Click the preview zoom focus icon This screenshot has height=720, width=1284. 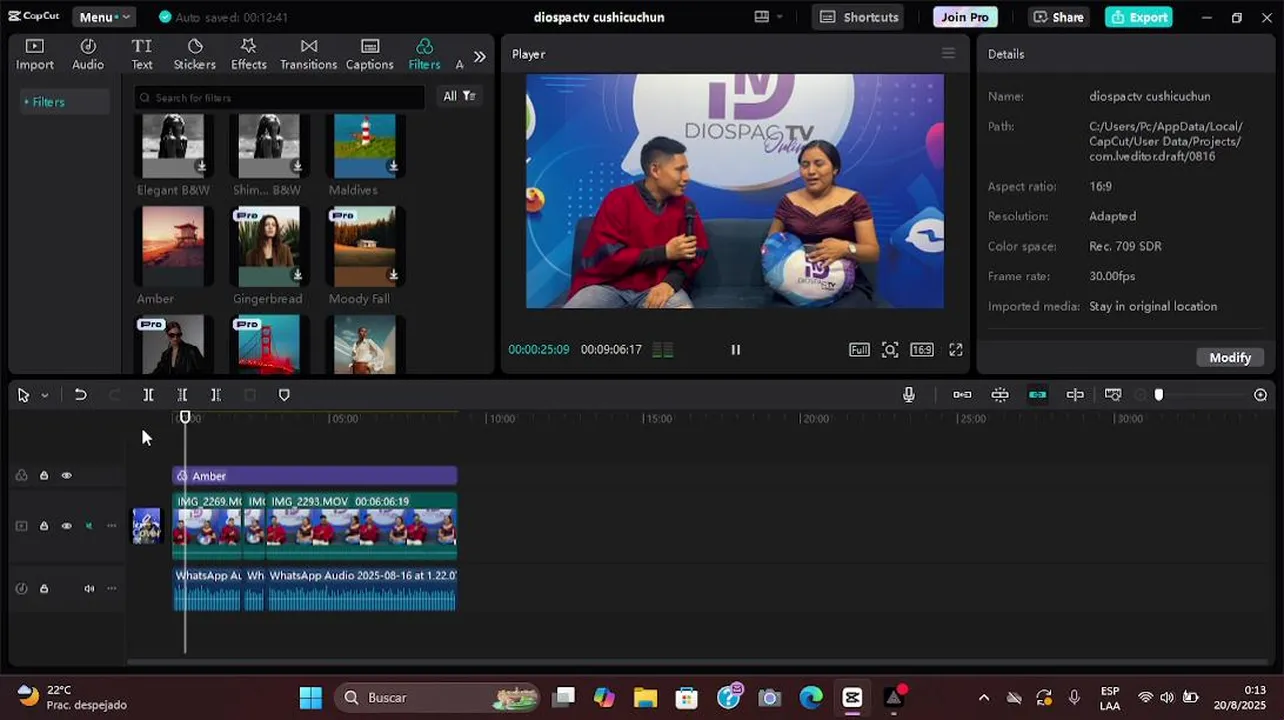890,350
